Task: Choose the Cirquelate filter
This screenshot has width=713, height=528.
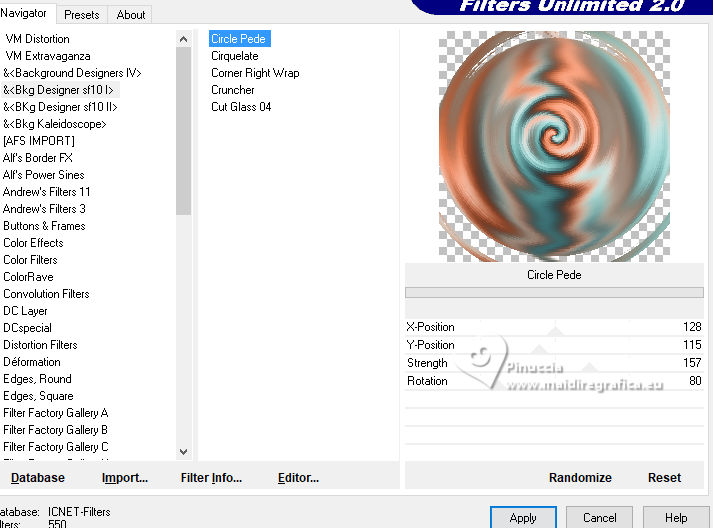Action: coord(235,56)
